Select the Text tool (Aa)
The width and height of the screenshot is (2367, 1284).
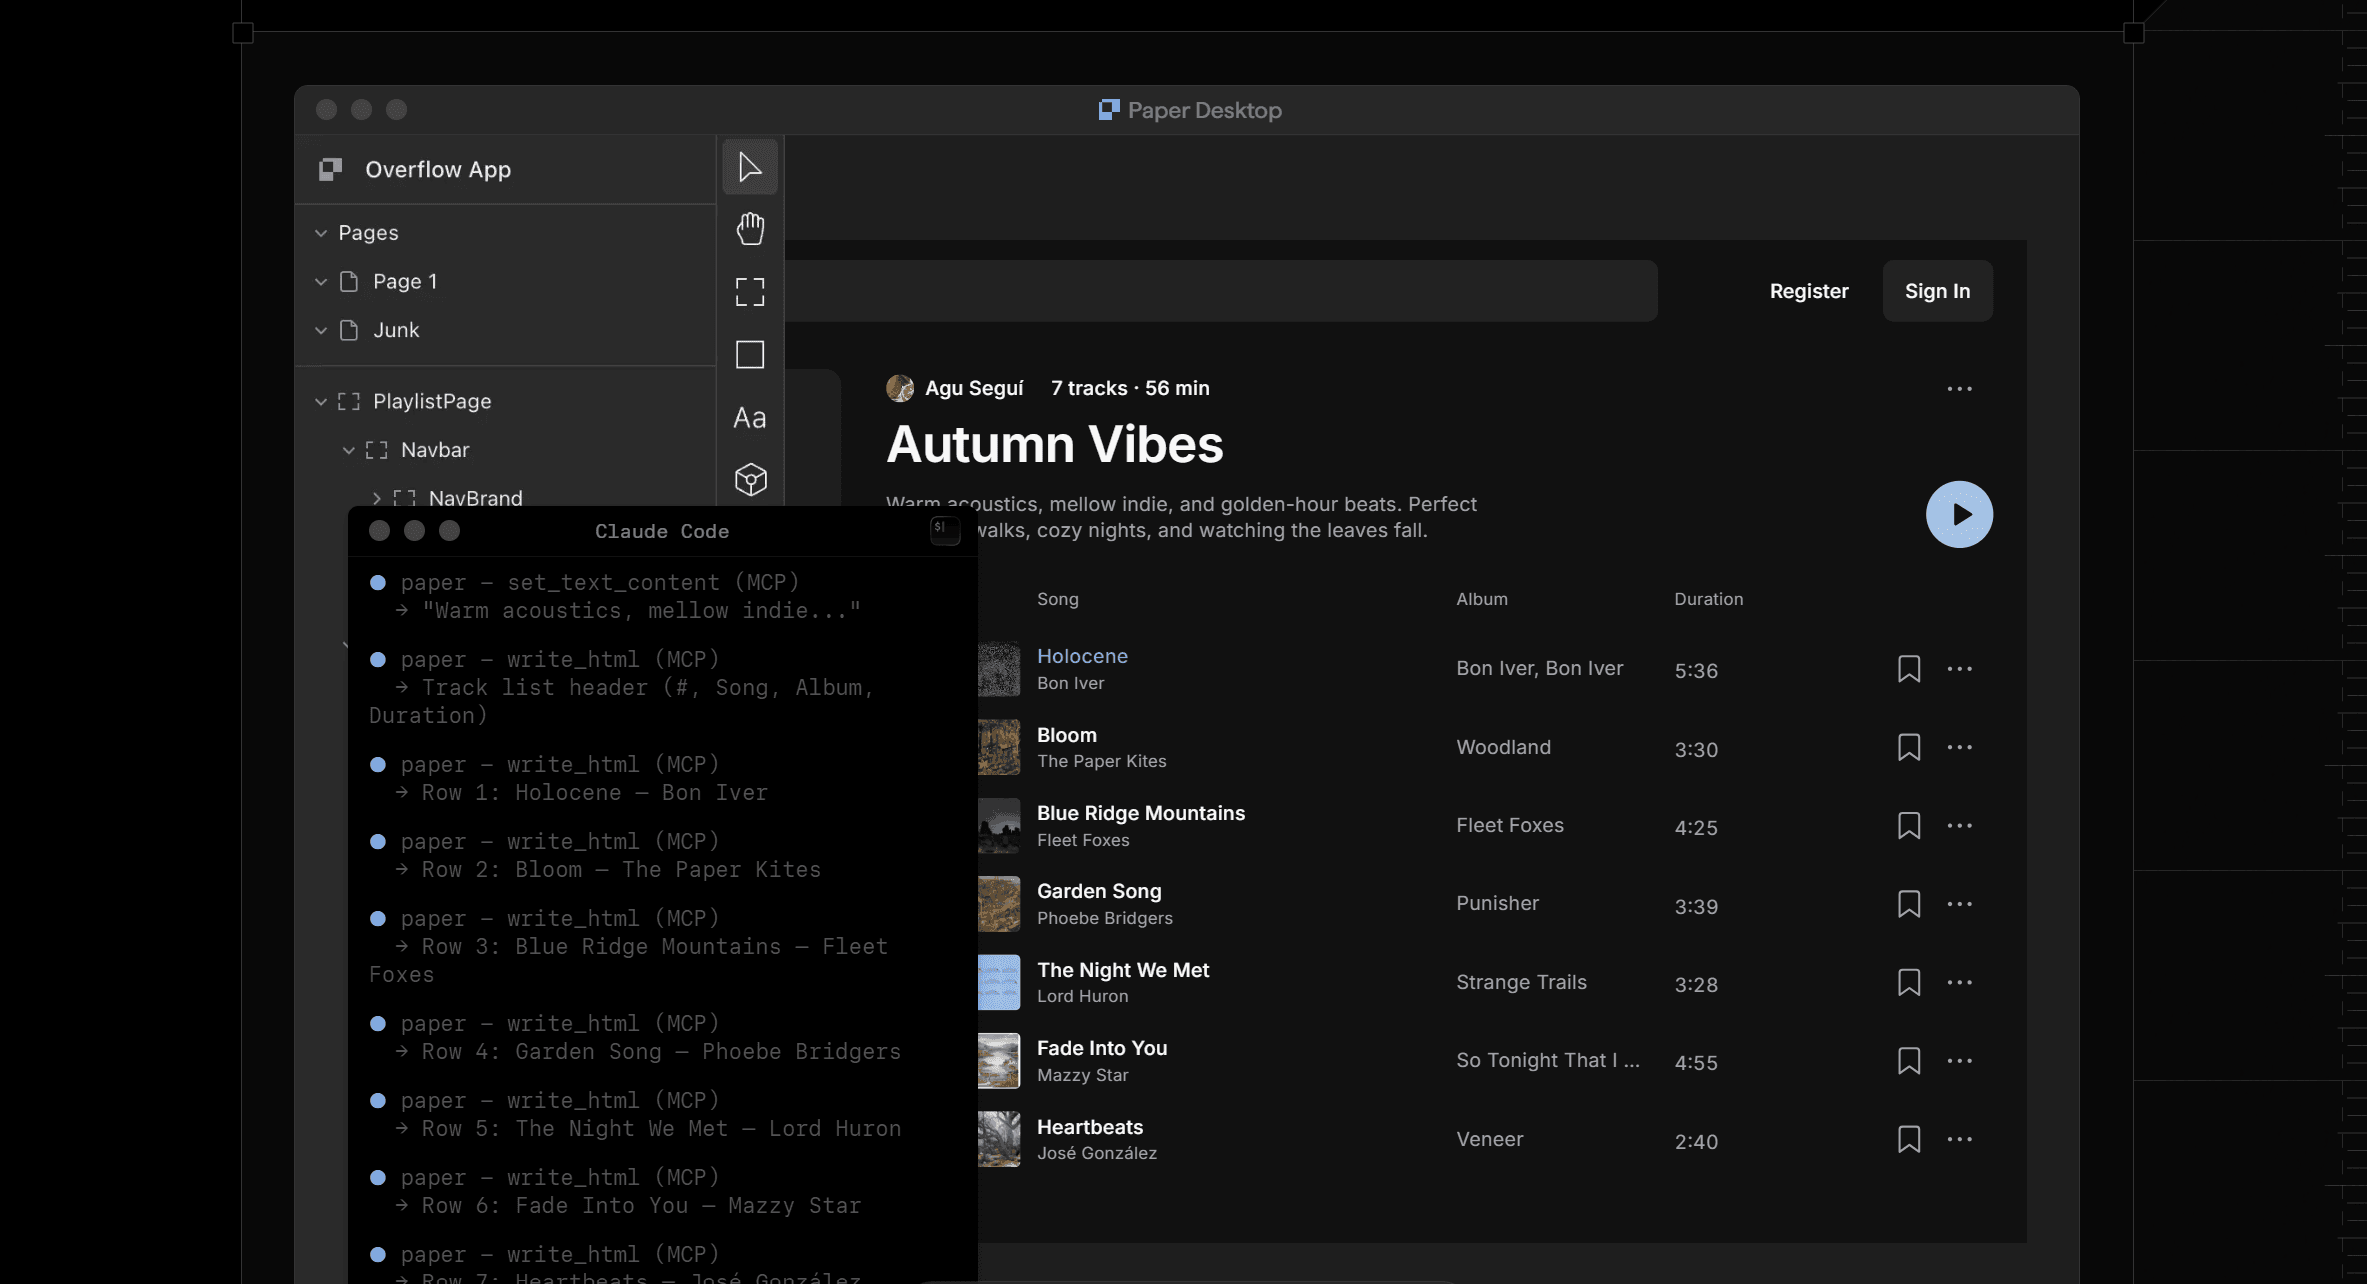[x=750, y=418]
